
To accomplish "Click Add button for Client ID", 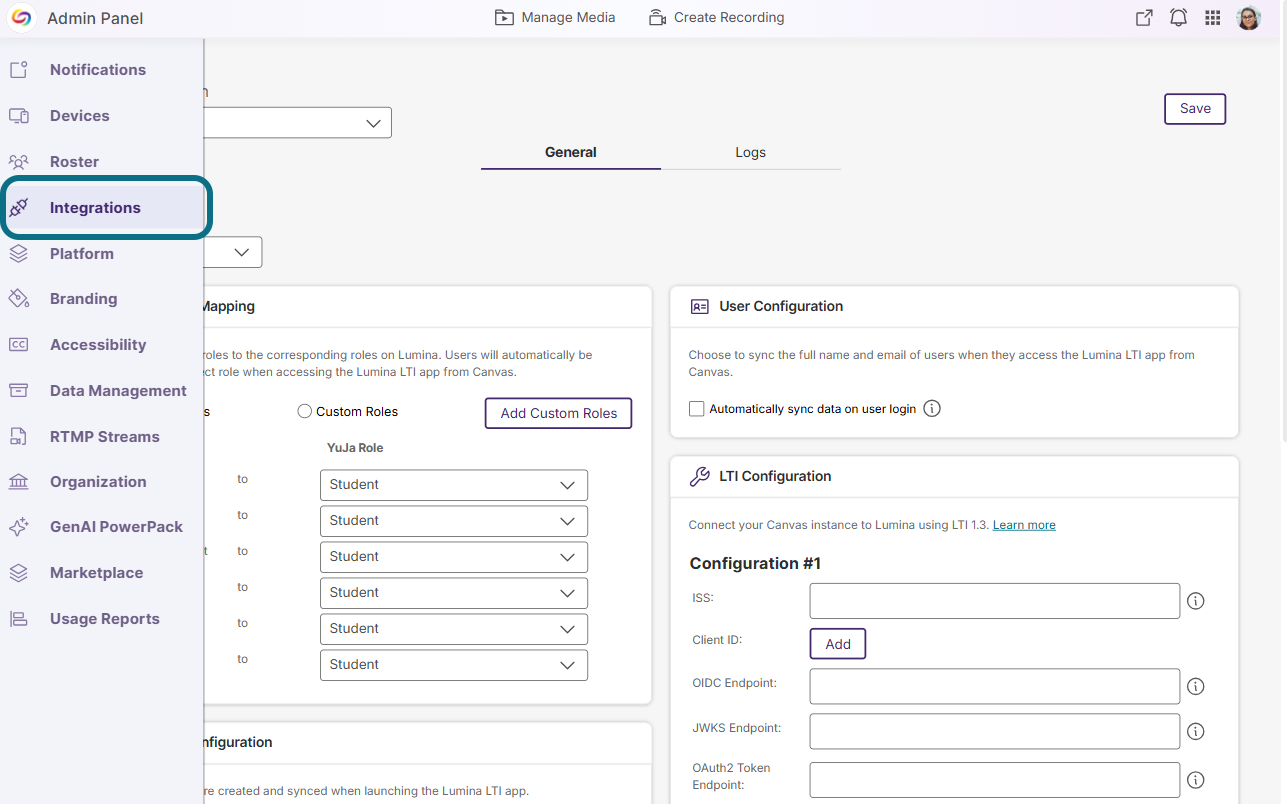I will (x=838, y=644).
